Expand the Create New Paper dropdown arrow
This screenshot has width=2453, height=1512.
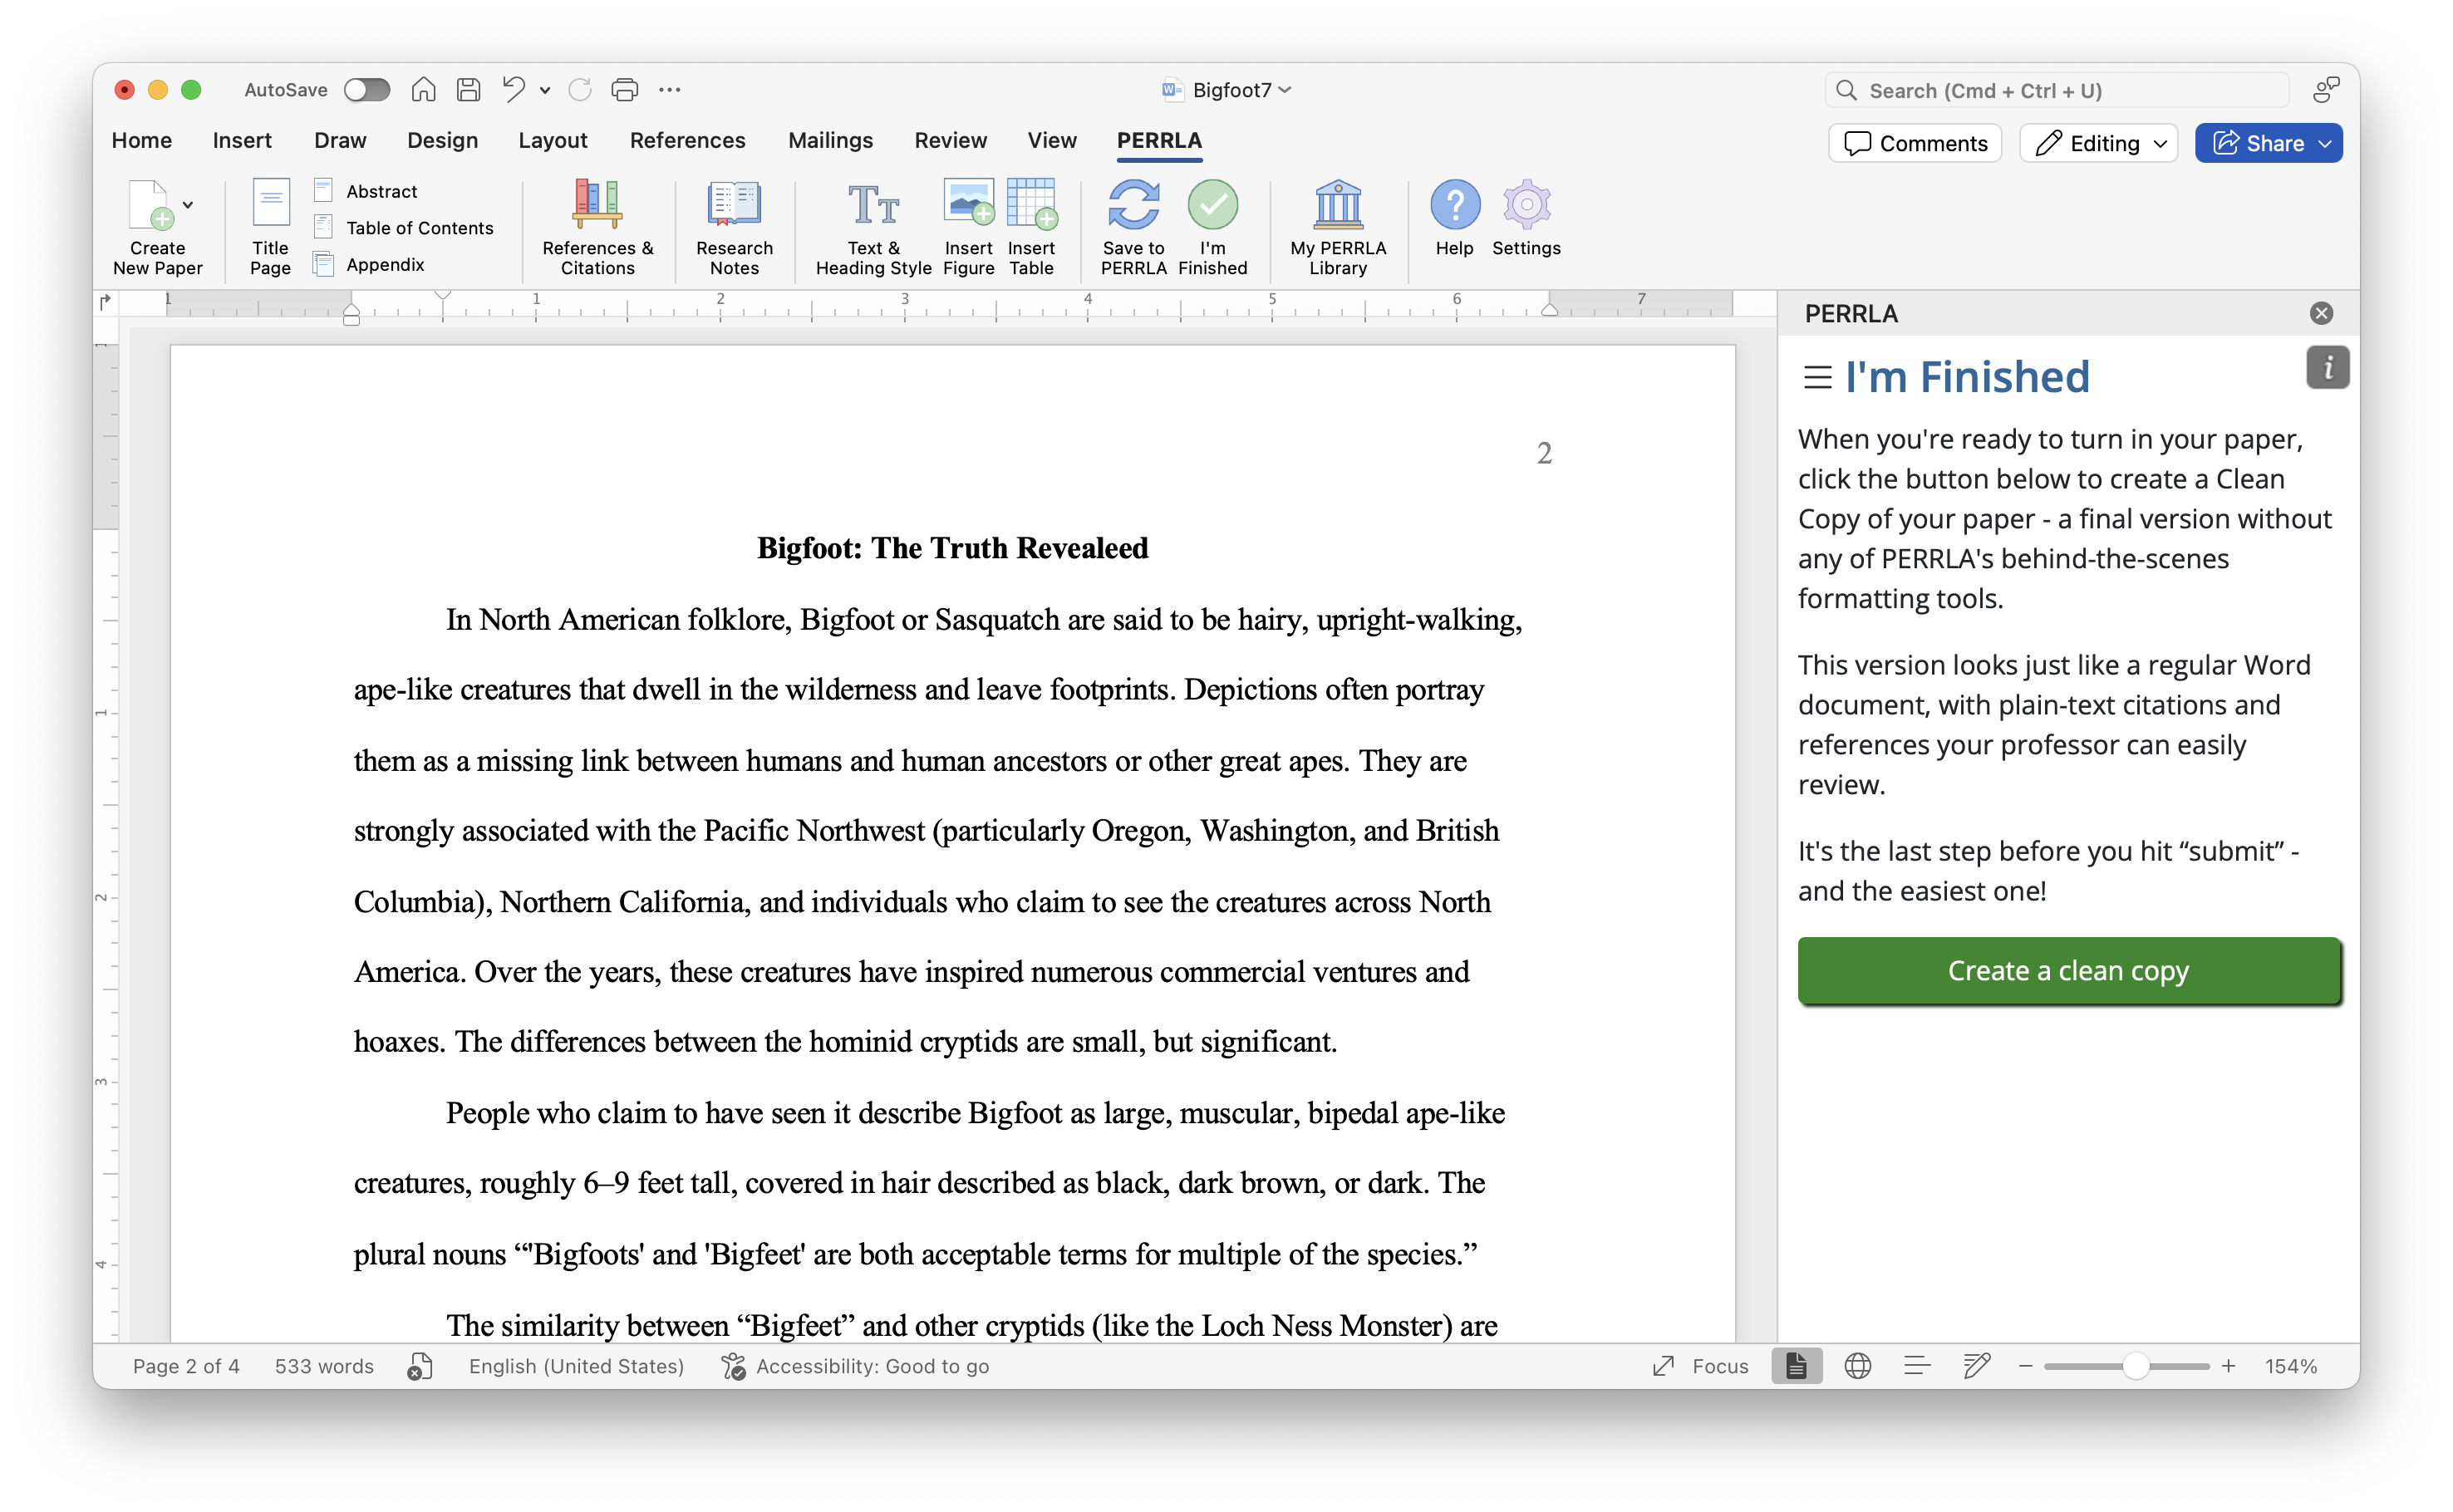click(x=188, y=205)
